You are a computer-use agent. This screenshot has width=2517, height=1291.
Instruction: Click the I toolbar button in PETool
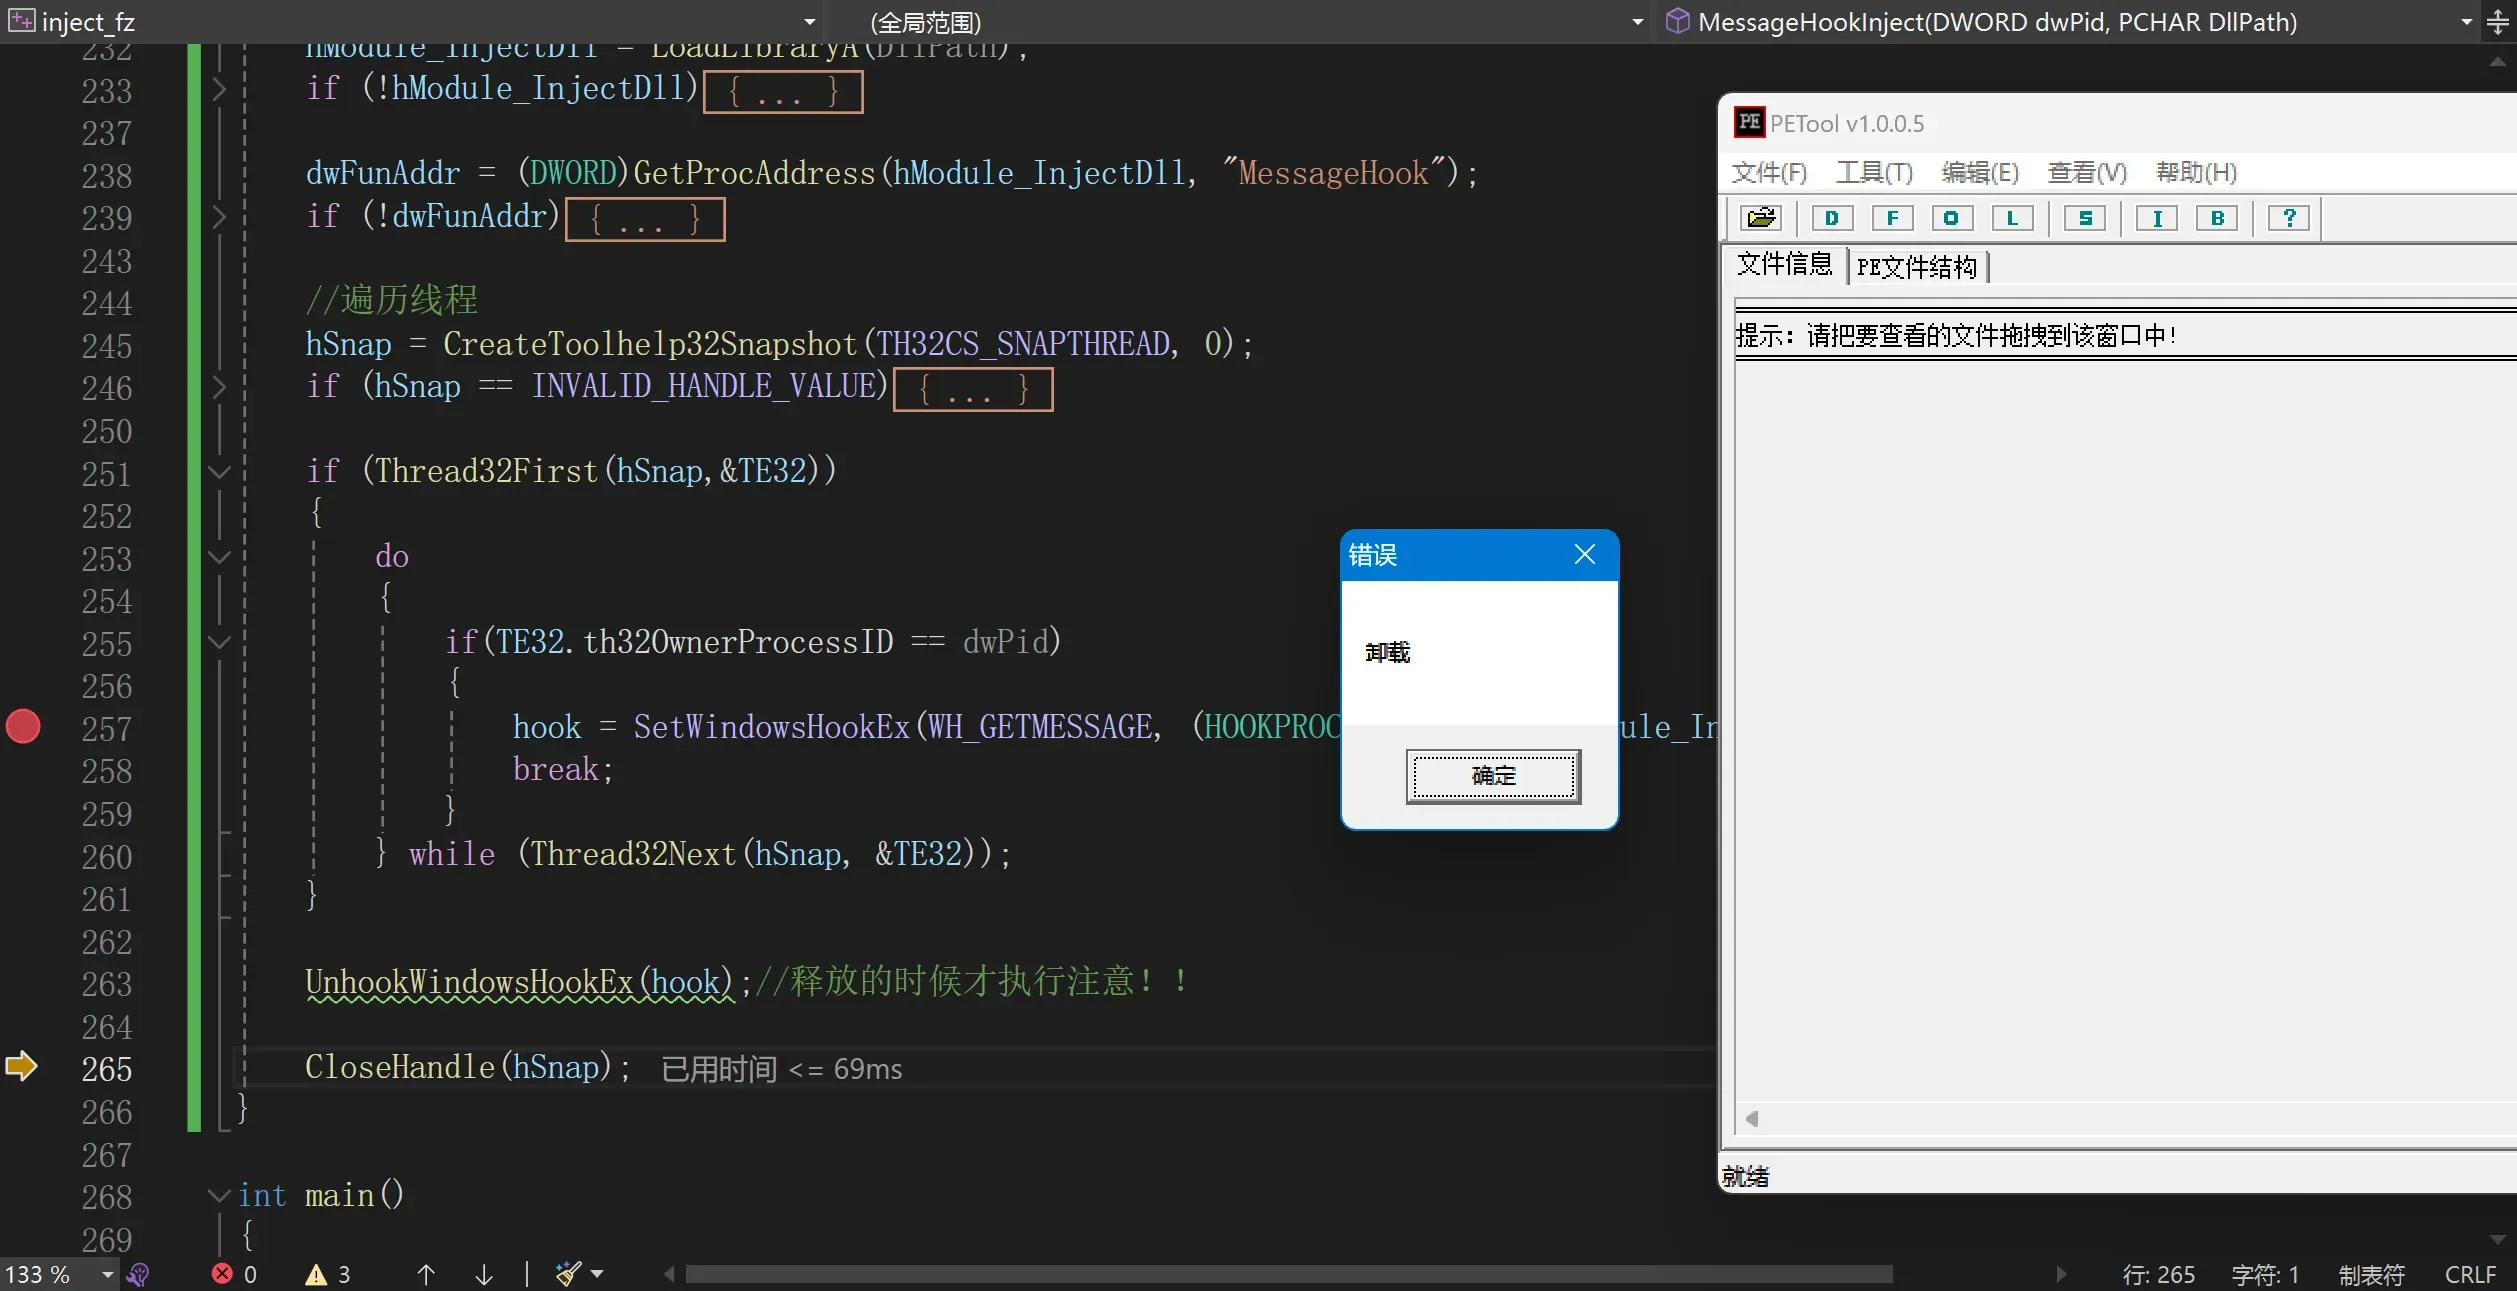pyautogui.click(x=2157, y=218)
